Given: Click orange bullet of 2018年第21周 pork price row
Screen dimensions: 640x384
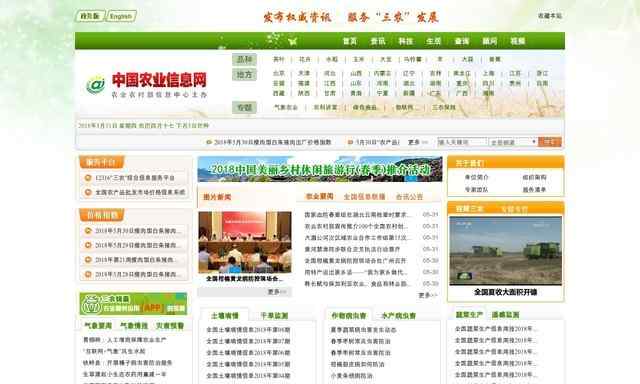Looking at the screenshot, I should pyautogui.click(x=88, y=260).
